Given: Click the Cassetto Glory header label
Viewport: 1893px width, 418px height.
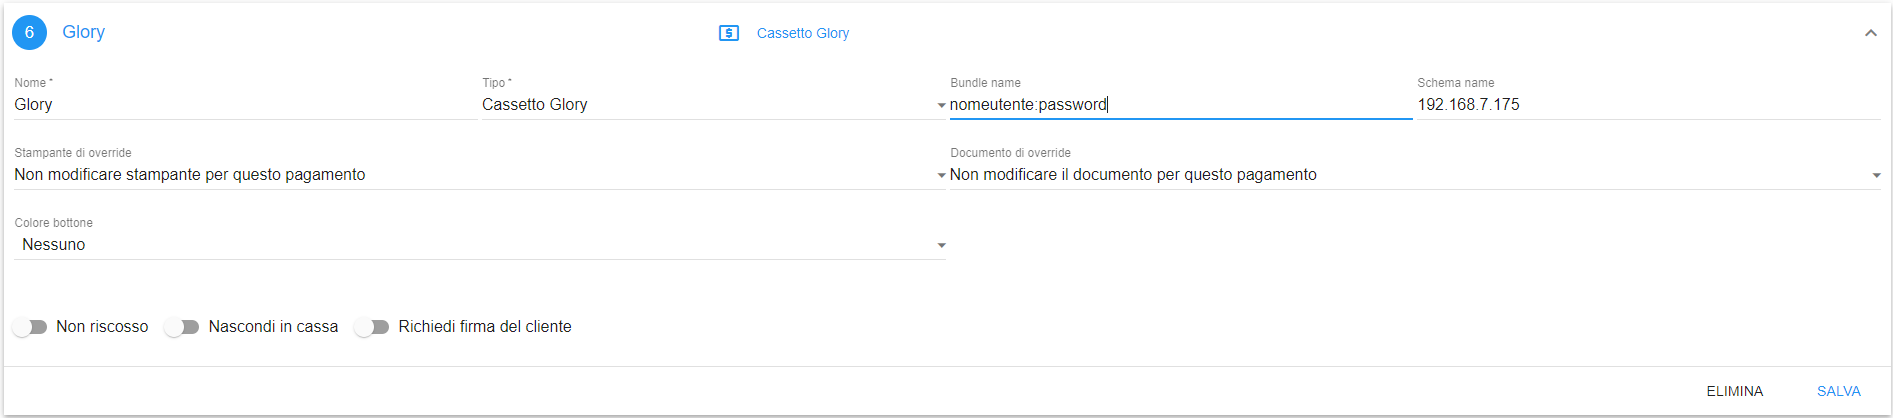Looking at the screenshot, I should 802,33.
